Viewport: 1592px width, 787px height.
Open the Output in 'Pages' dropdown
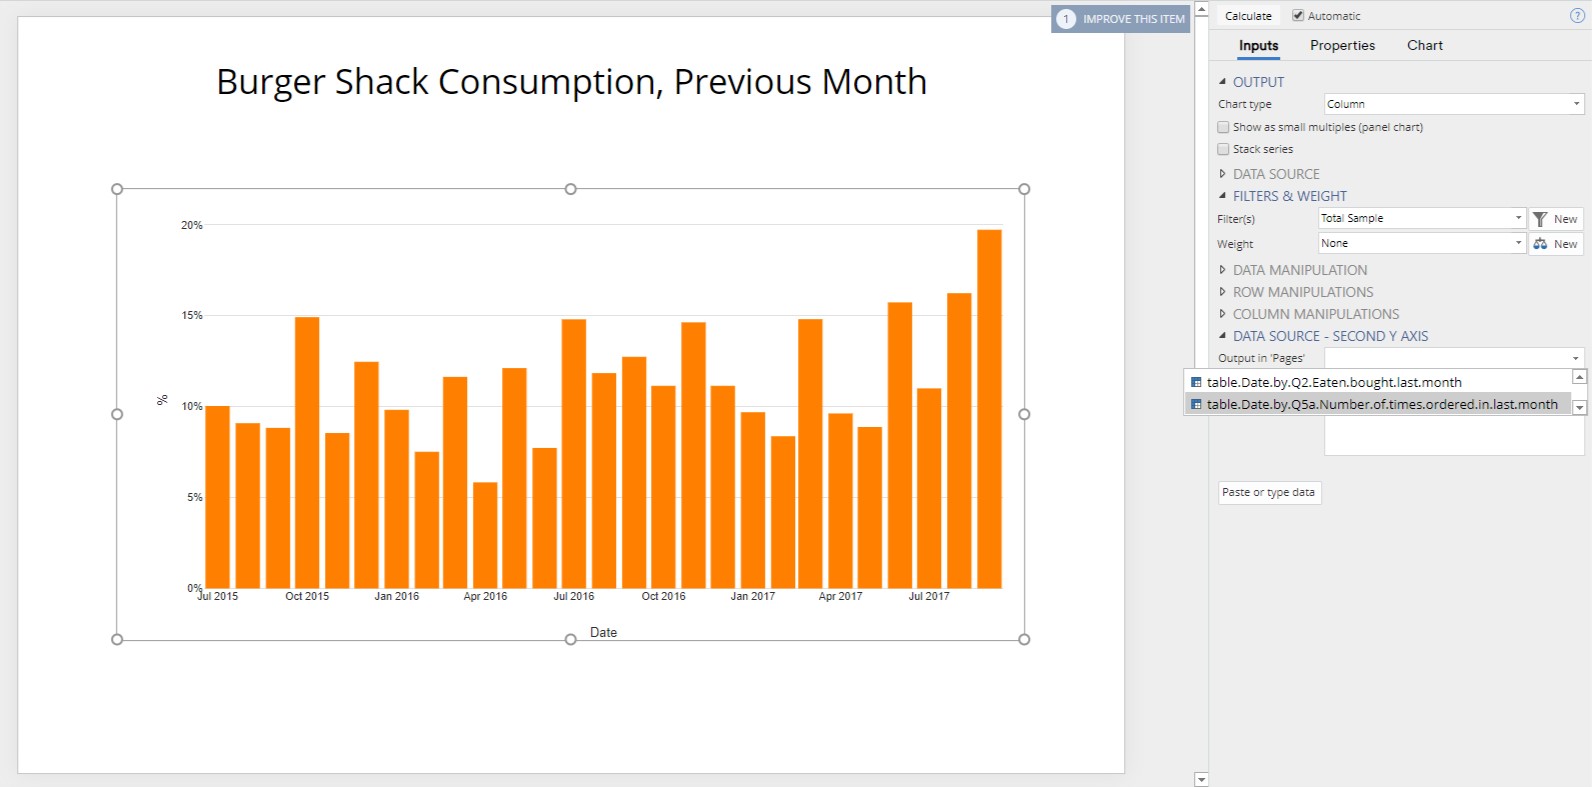[1454, 358]
